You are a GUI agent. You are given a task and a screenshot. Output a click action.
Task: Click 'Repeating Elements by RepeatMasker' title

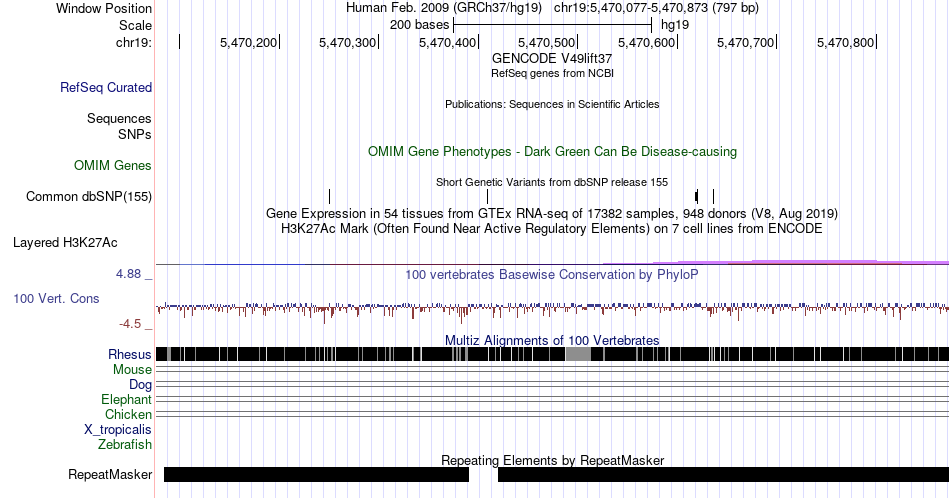pyautogui.click(x=552, y=460)
